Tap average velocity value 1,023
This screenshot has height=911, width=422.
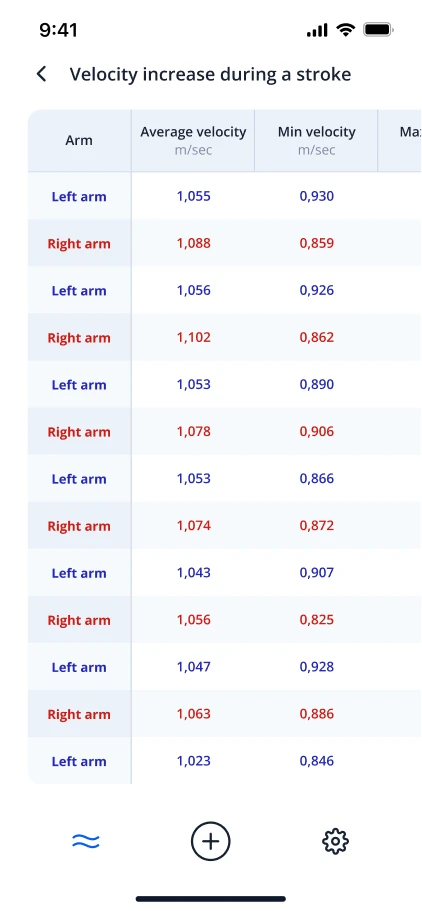point(194,761)
